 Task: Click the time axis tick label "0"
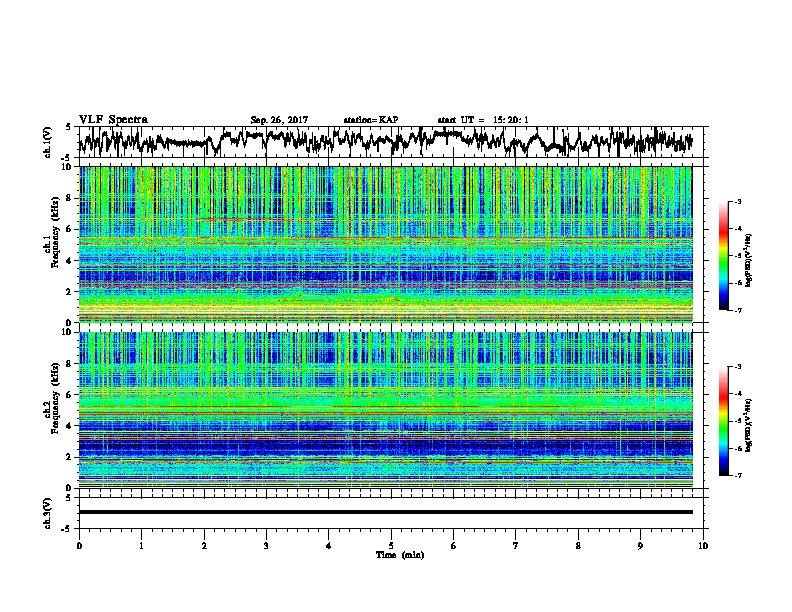click(x=79, y=546)
